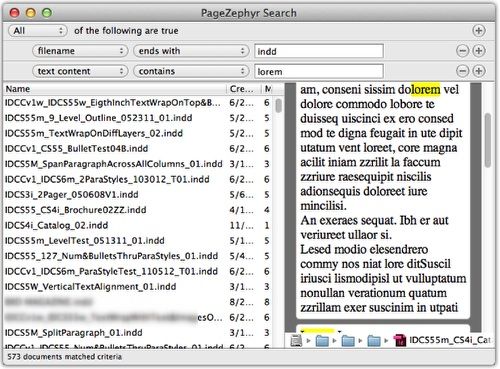Image resolution: width=500 pixels, height=369 pixels.
Task: Open the ends with condition dropdown
Action: coord(191,51)
